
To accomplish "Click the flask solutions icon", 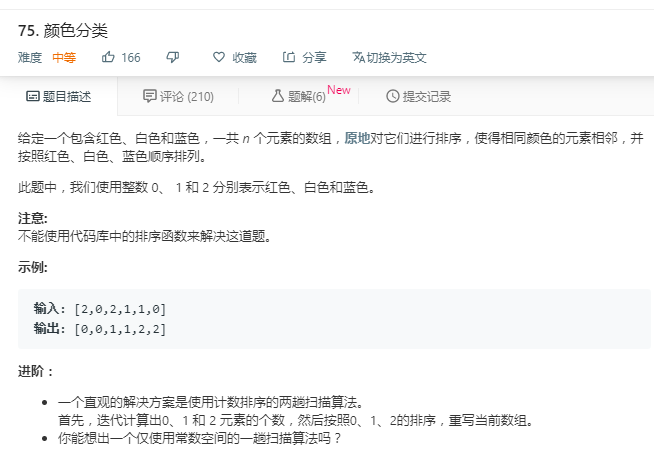I will point(278,96).
